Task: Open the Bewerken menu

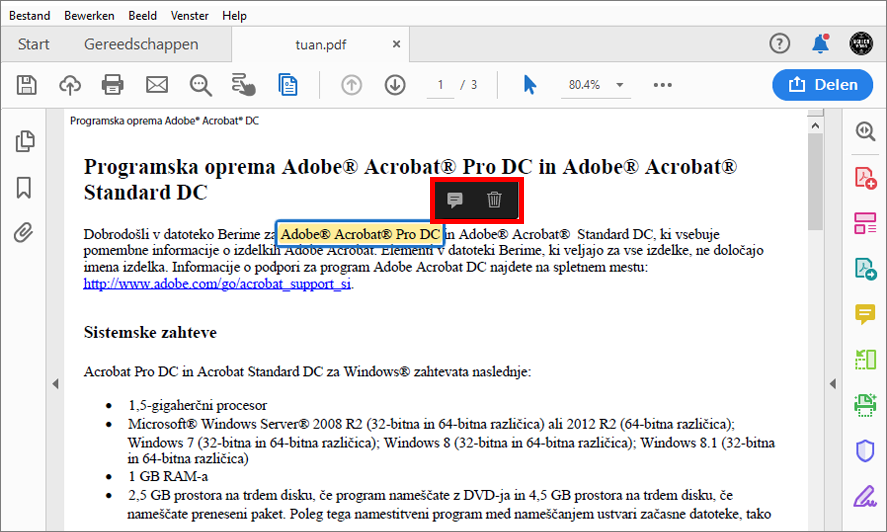Action: click(89, 15)
